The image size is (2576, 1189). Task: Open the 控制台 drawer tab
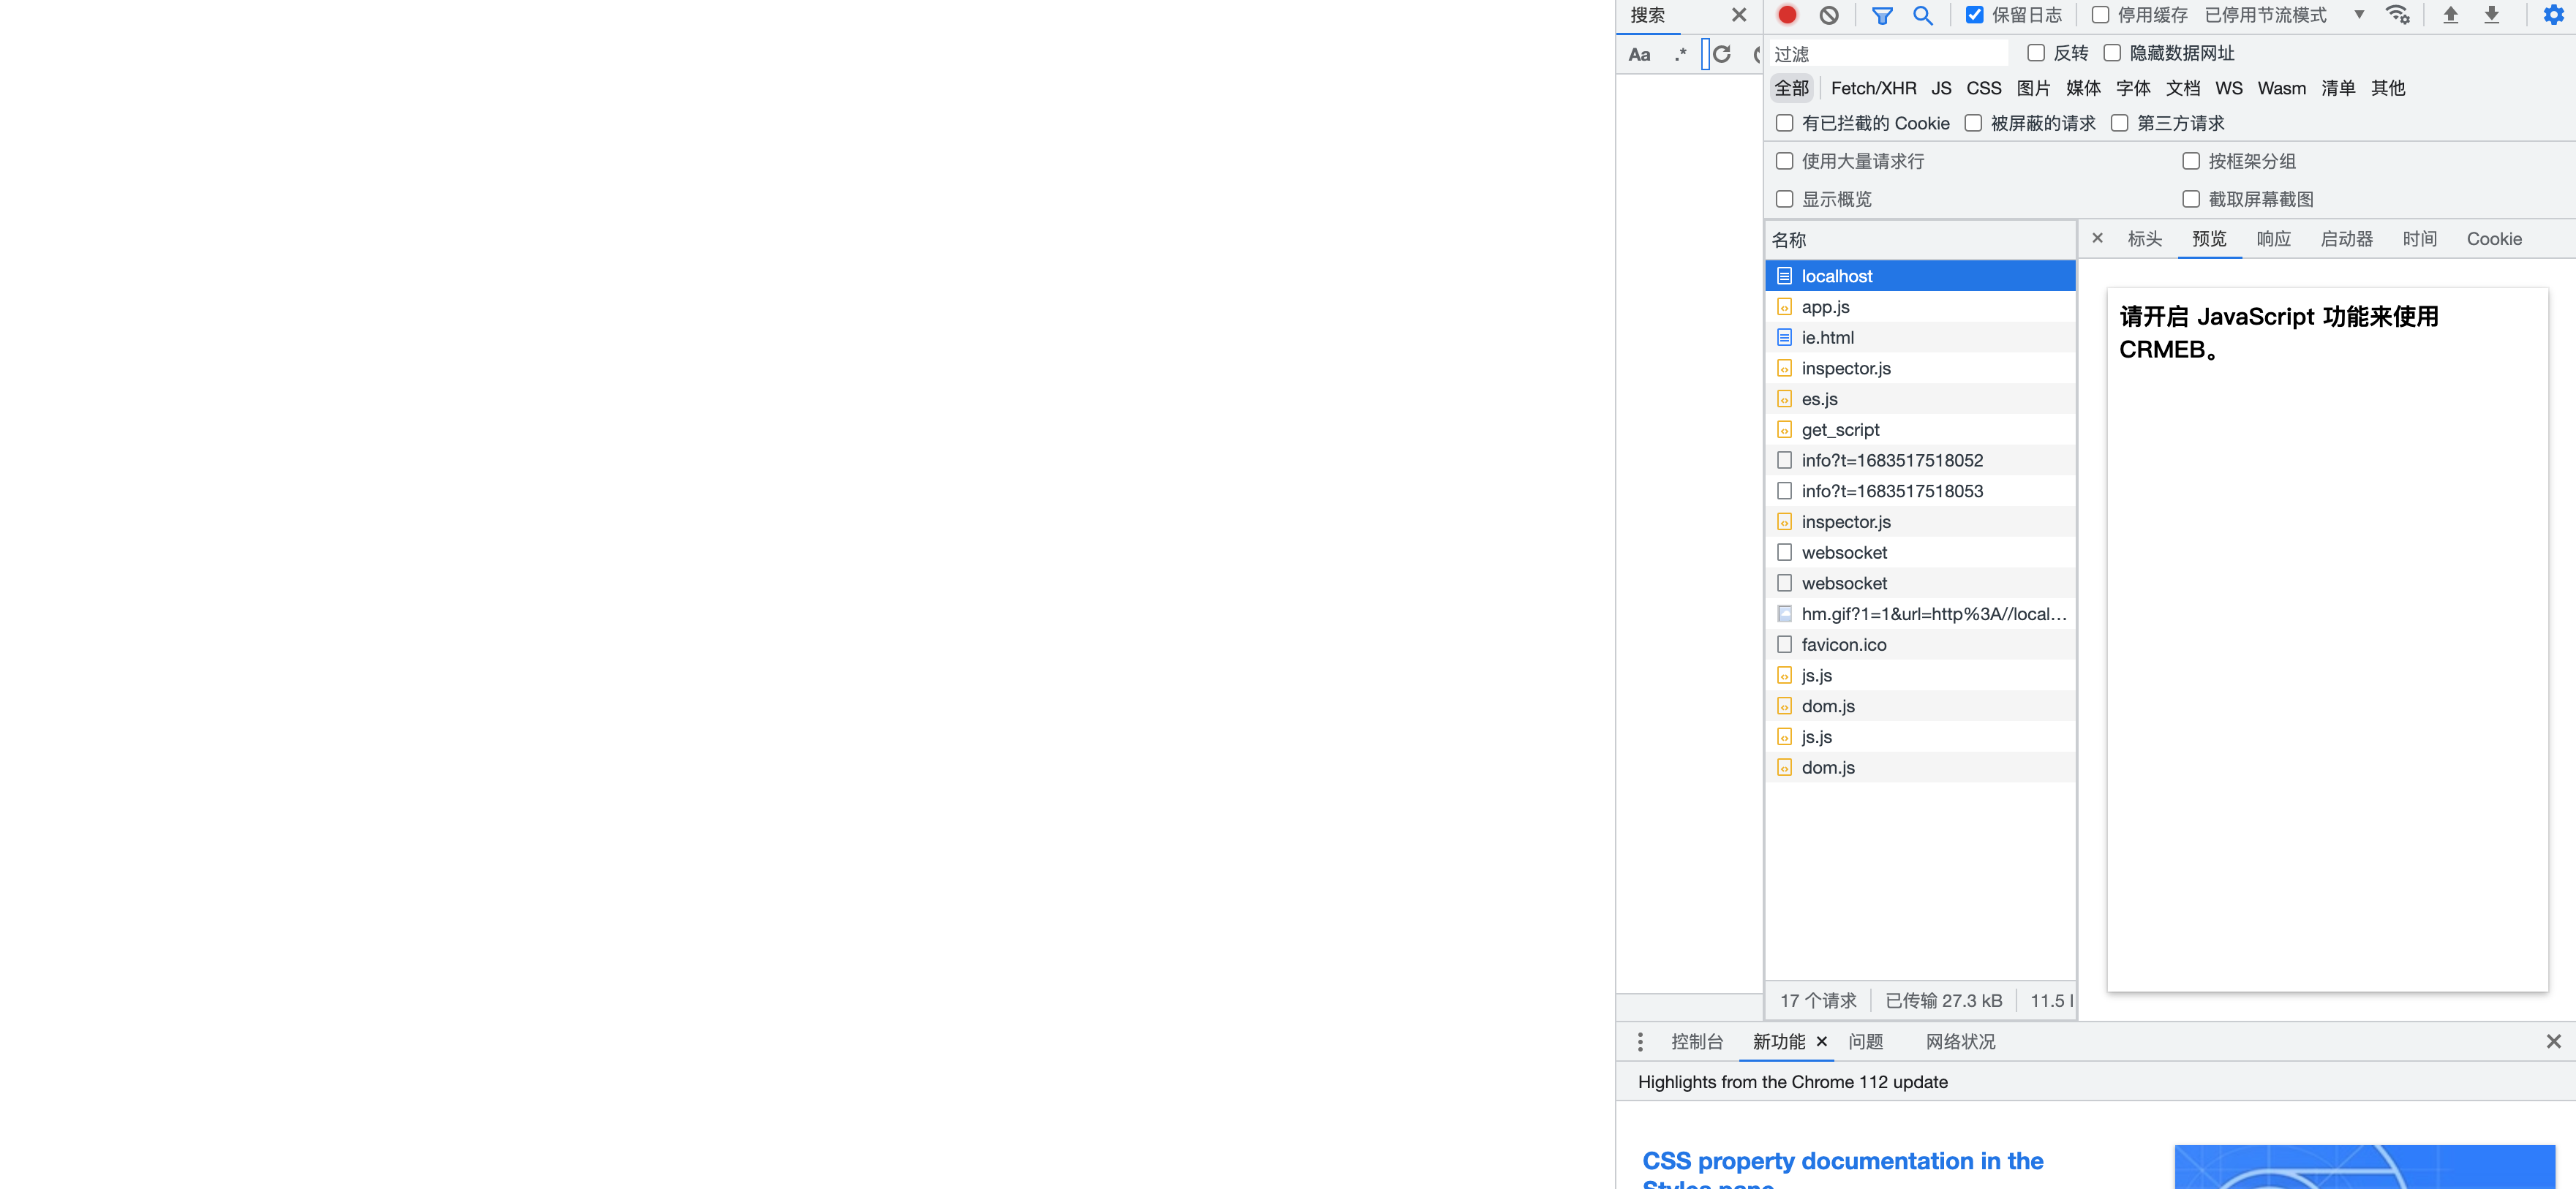[x=1697, y=1042]
